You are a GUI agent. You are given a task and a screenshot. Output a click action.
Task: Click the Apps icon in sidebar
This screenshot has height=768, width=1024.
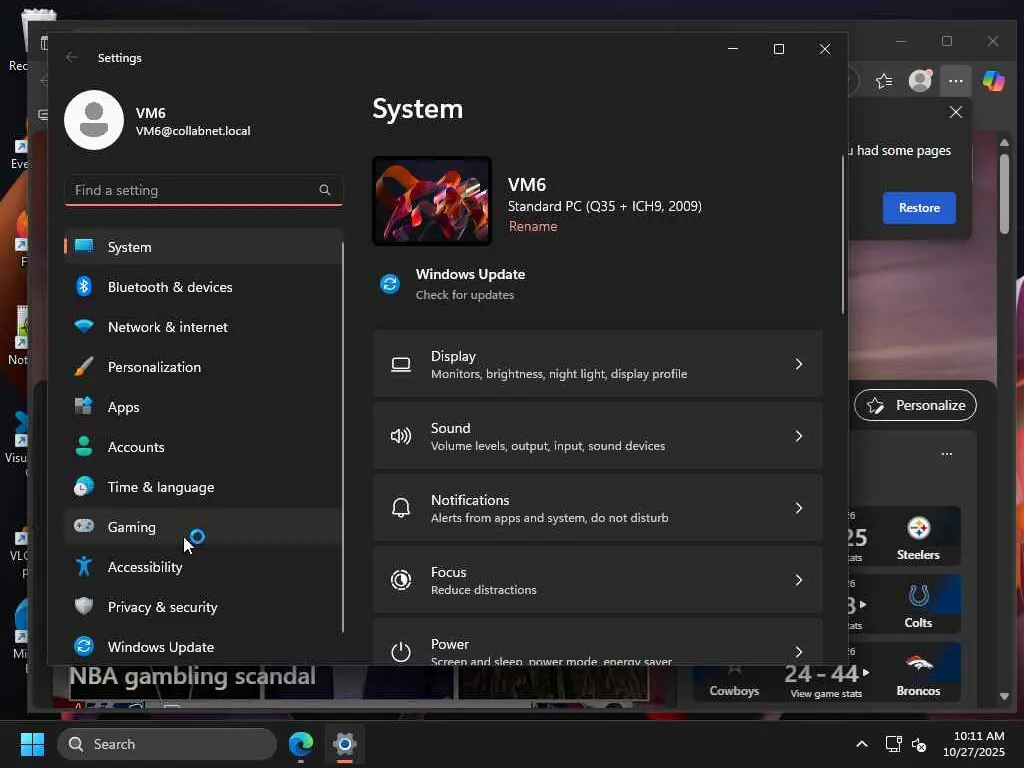84,406
